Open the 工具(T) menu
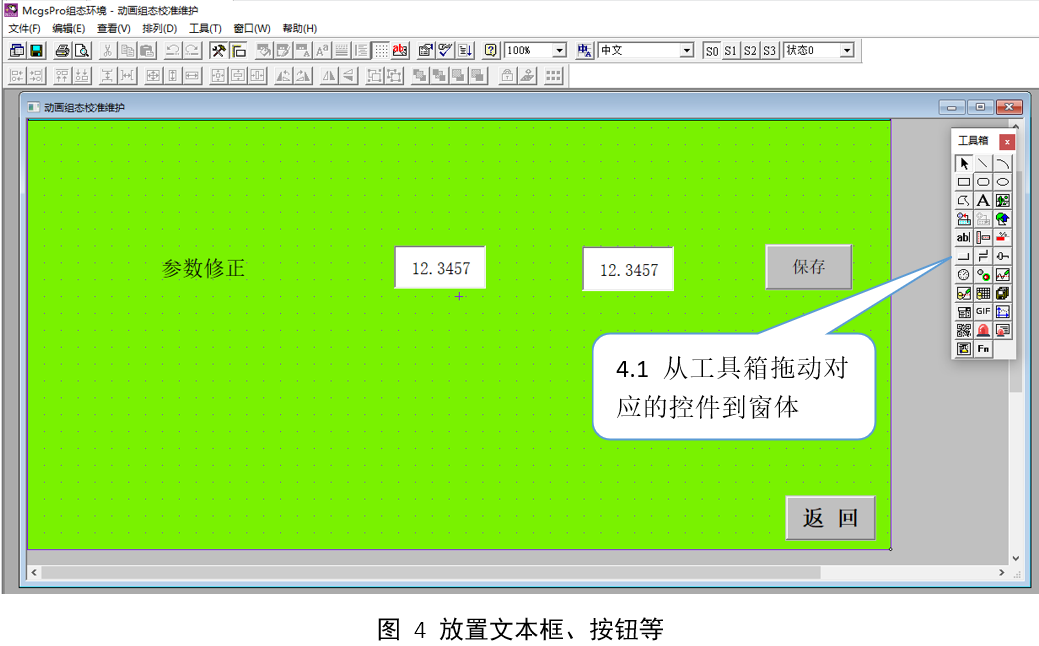 pyautogui.click(x=205, y=28)
